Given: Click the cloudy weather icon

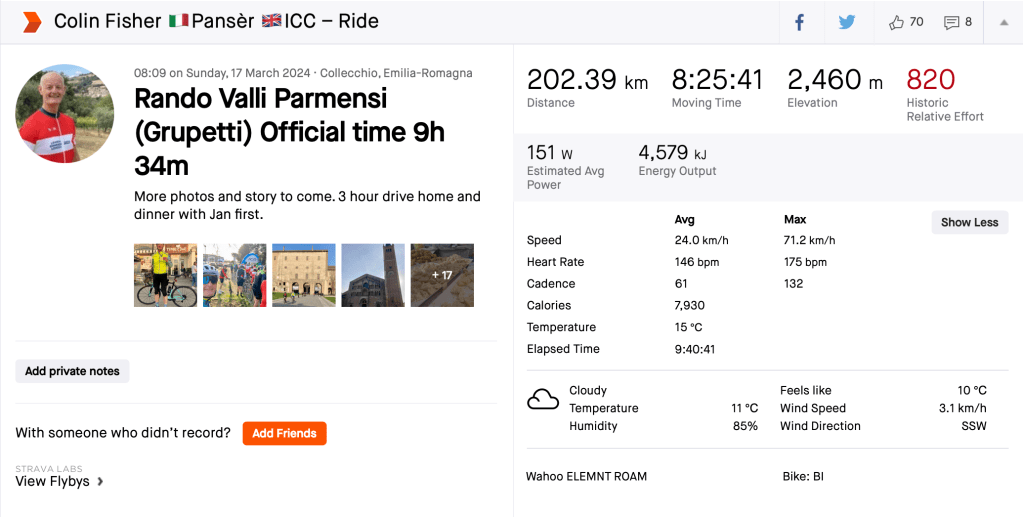Looking at the screenshot, I should (x=543, y=401).
